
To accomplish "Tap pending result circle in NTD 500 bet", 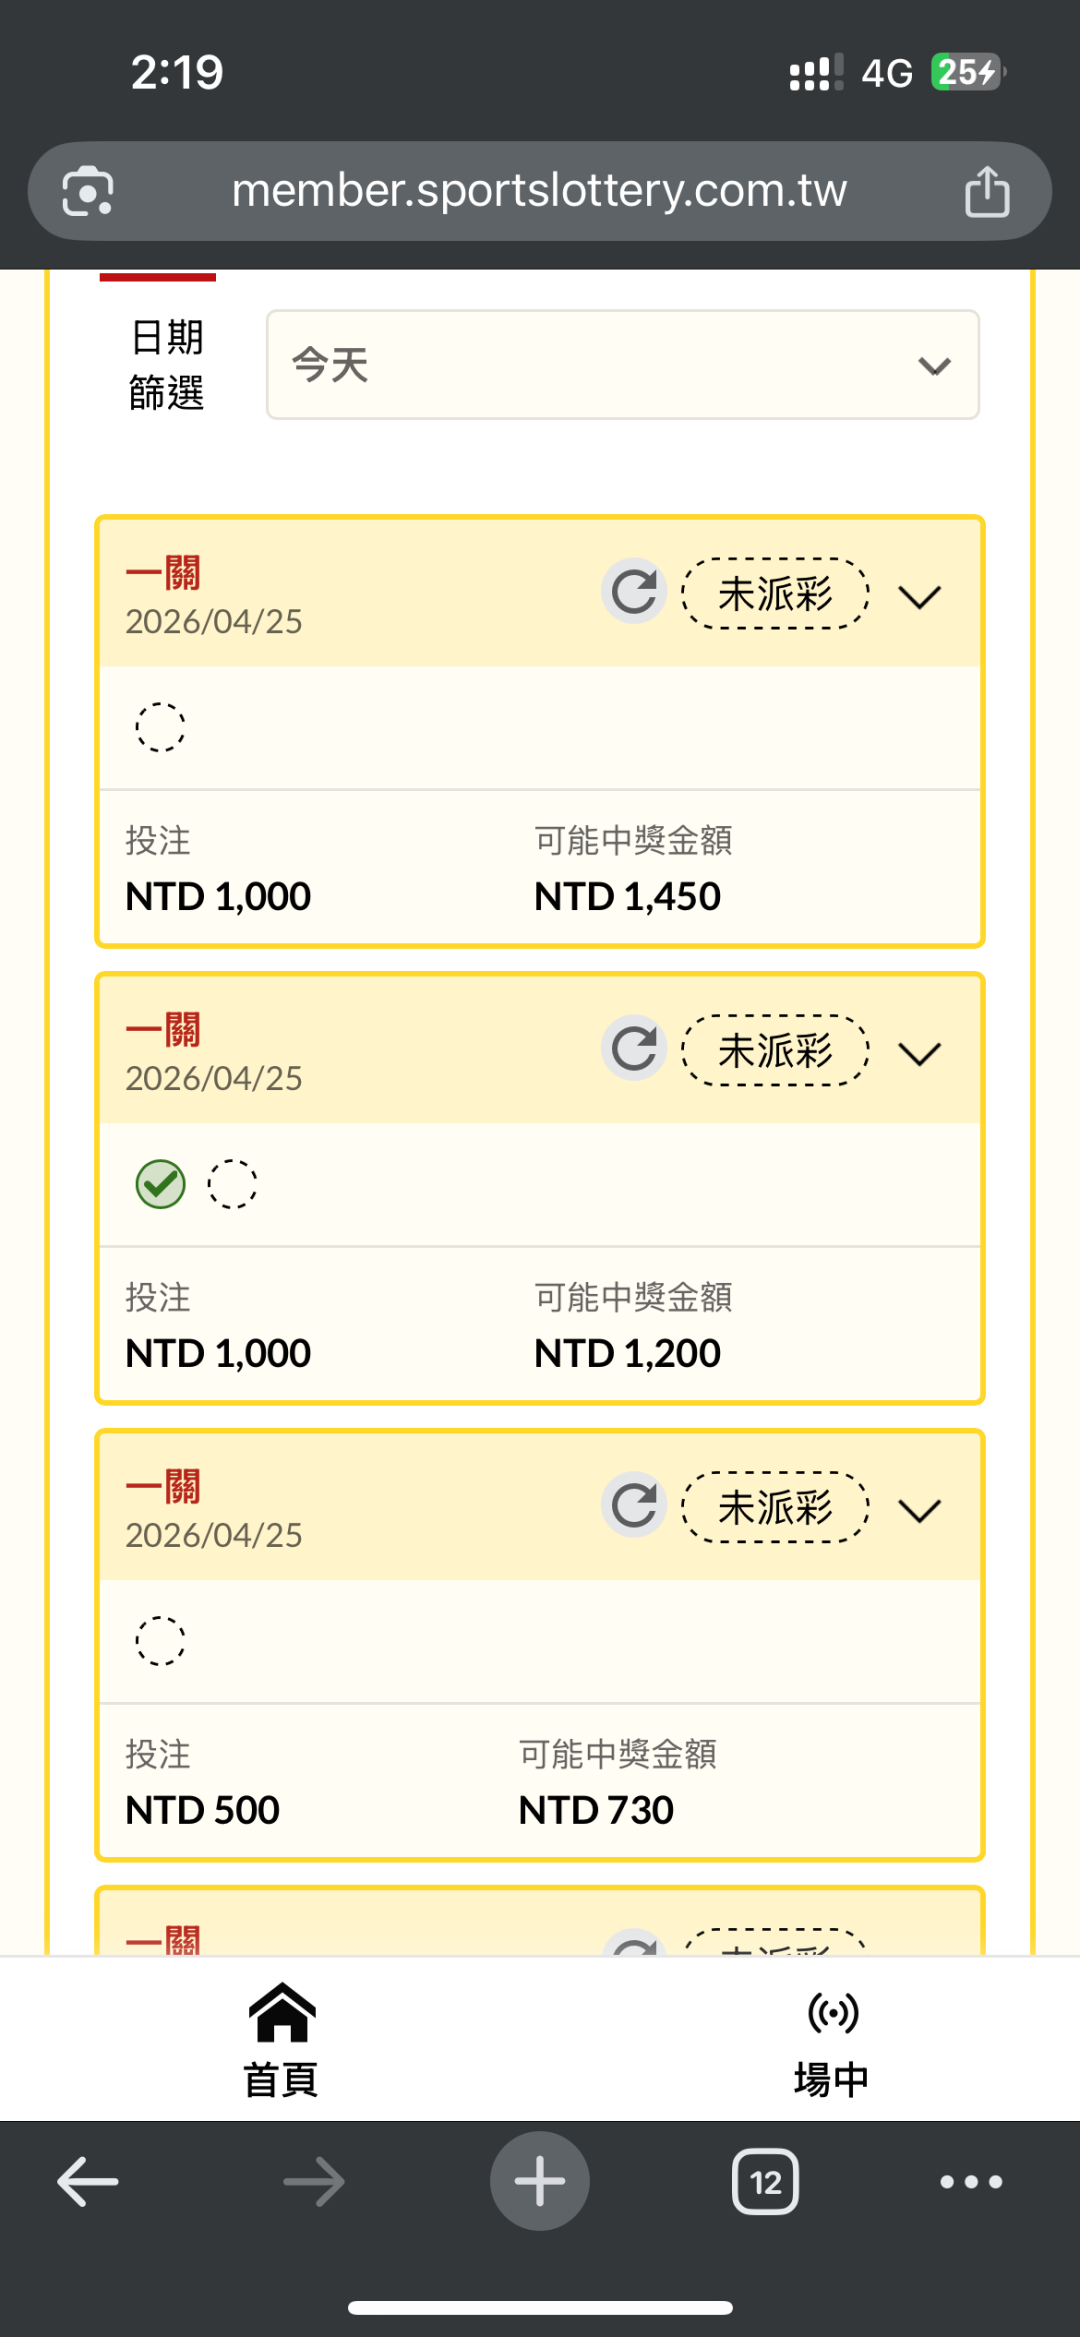I will click(x=160, y=1641).
